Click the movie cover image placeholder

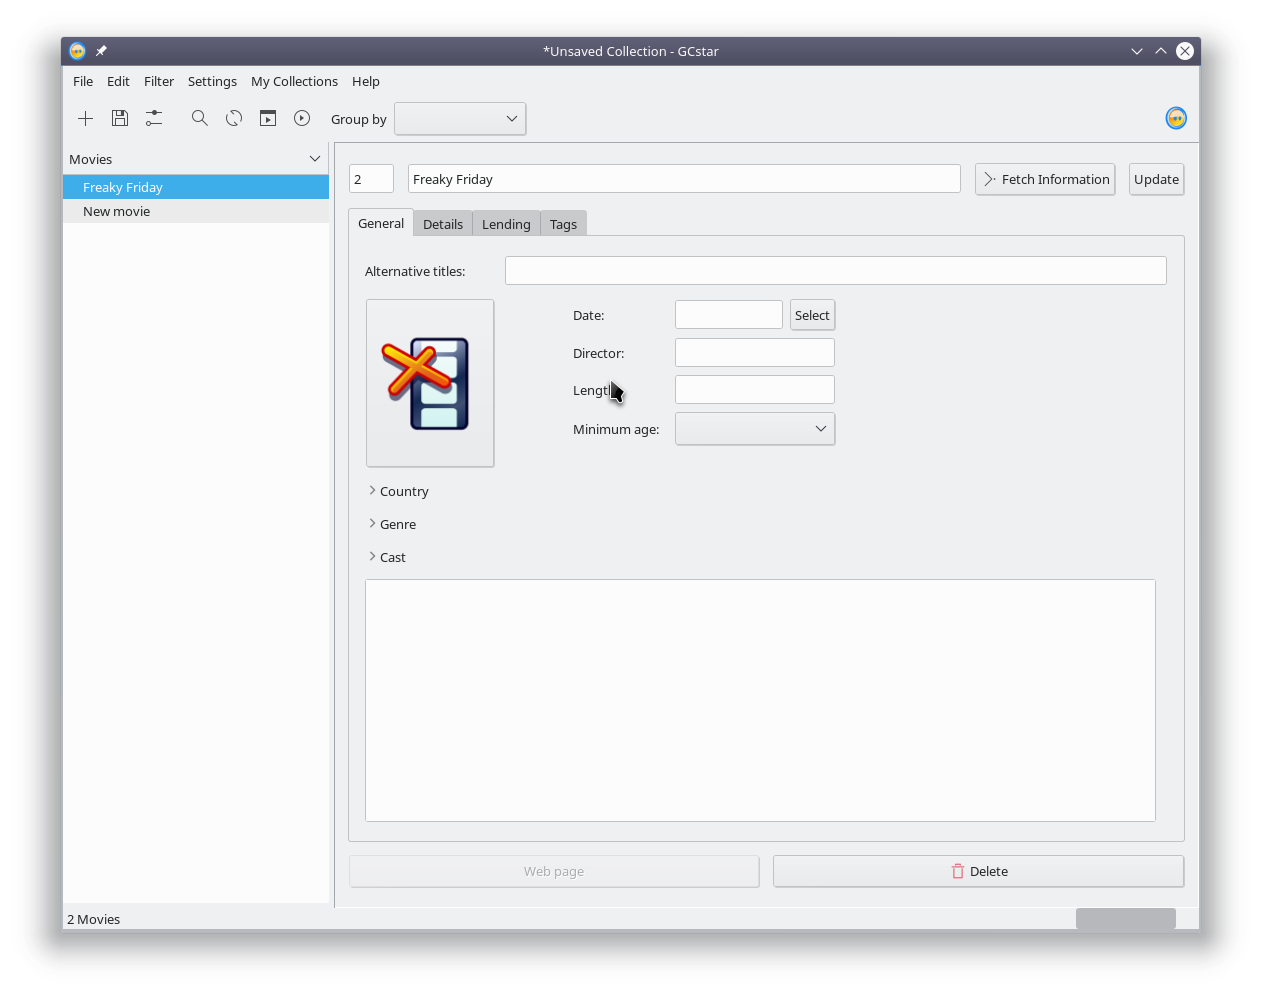[430, 383]
